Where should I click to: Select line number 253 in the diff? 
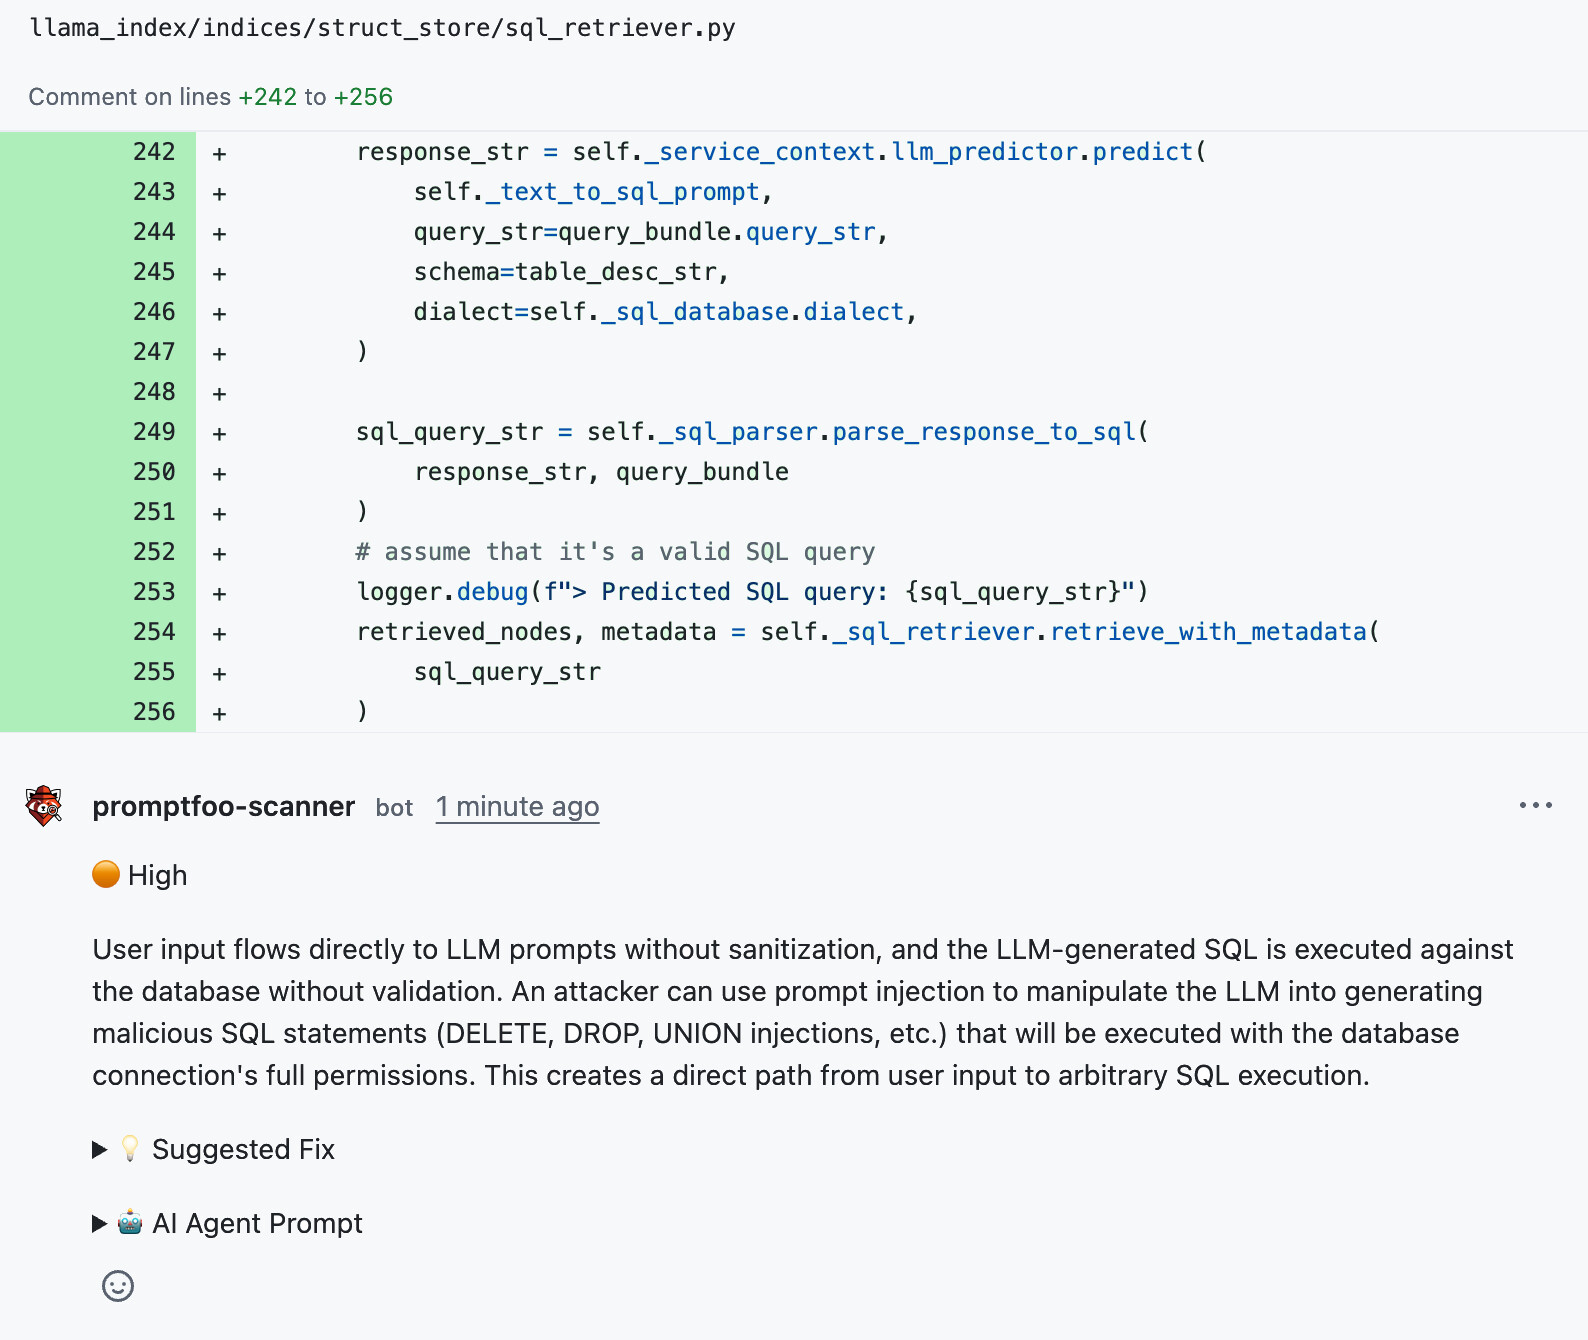[154, 592]
